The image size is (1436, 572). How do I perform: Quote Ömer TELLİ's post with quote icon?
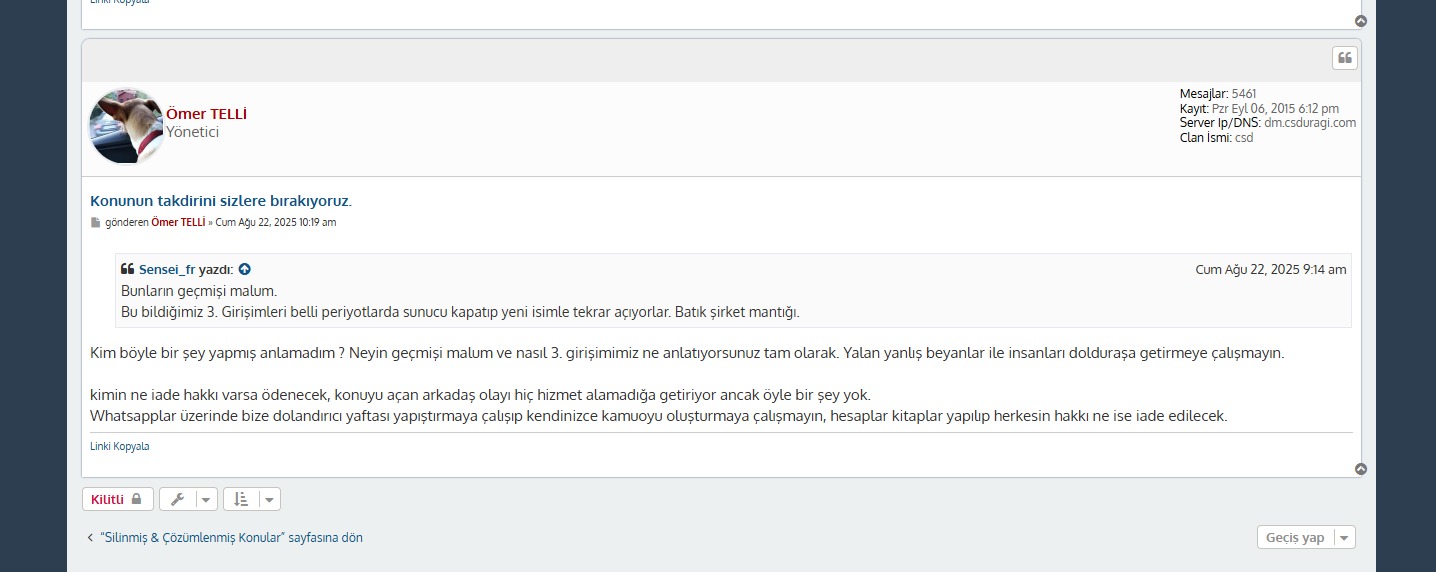coord(1345,58)
